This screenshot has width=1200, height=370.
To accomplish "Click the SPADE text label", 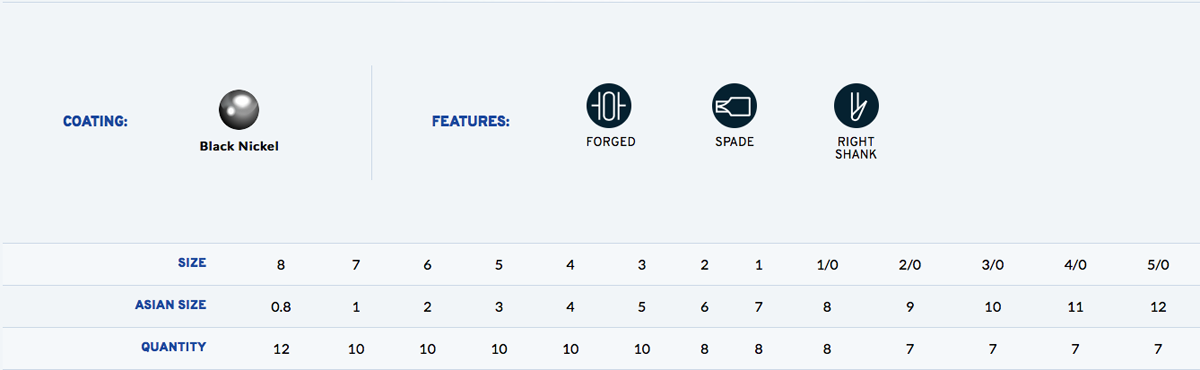I will click(x=734, y=142).
